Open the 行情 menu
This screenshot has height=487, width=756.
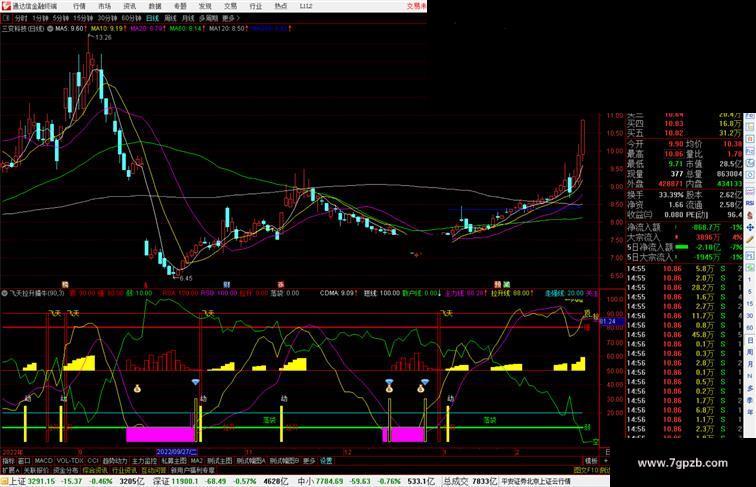79,6
